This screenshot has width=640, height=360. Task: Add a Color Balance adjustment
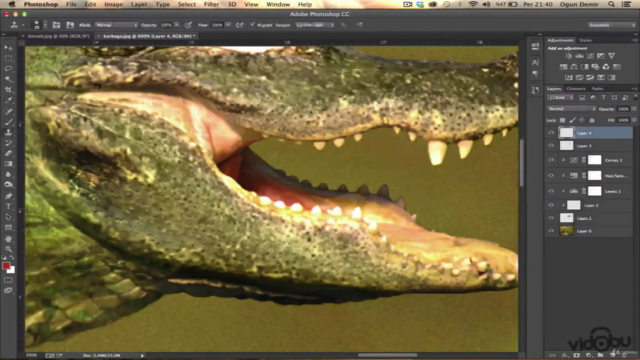(574, 67)
